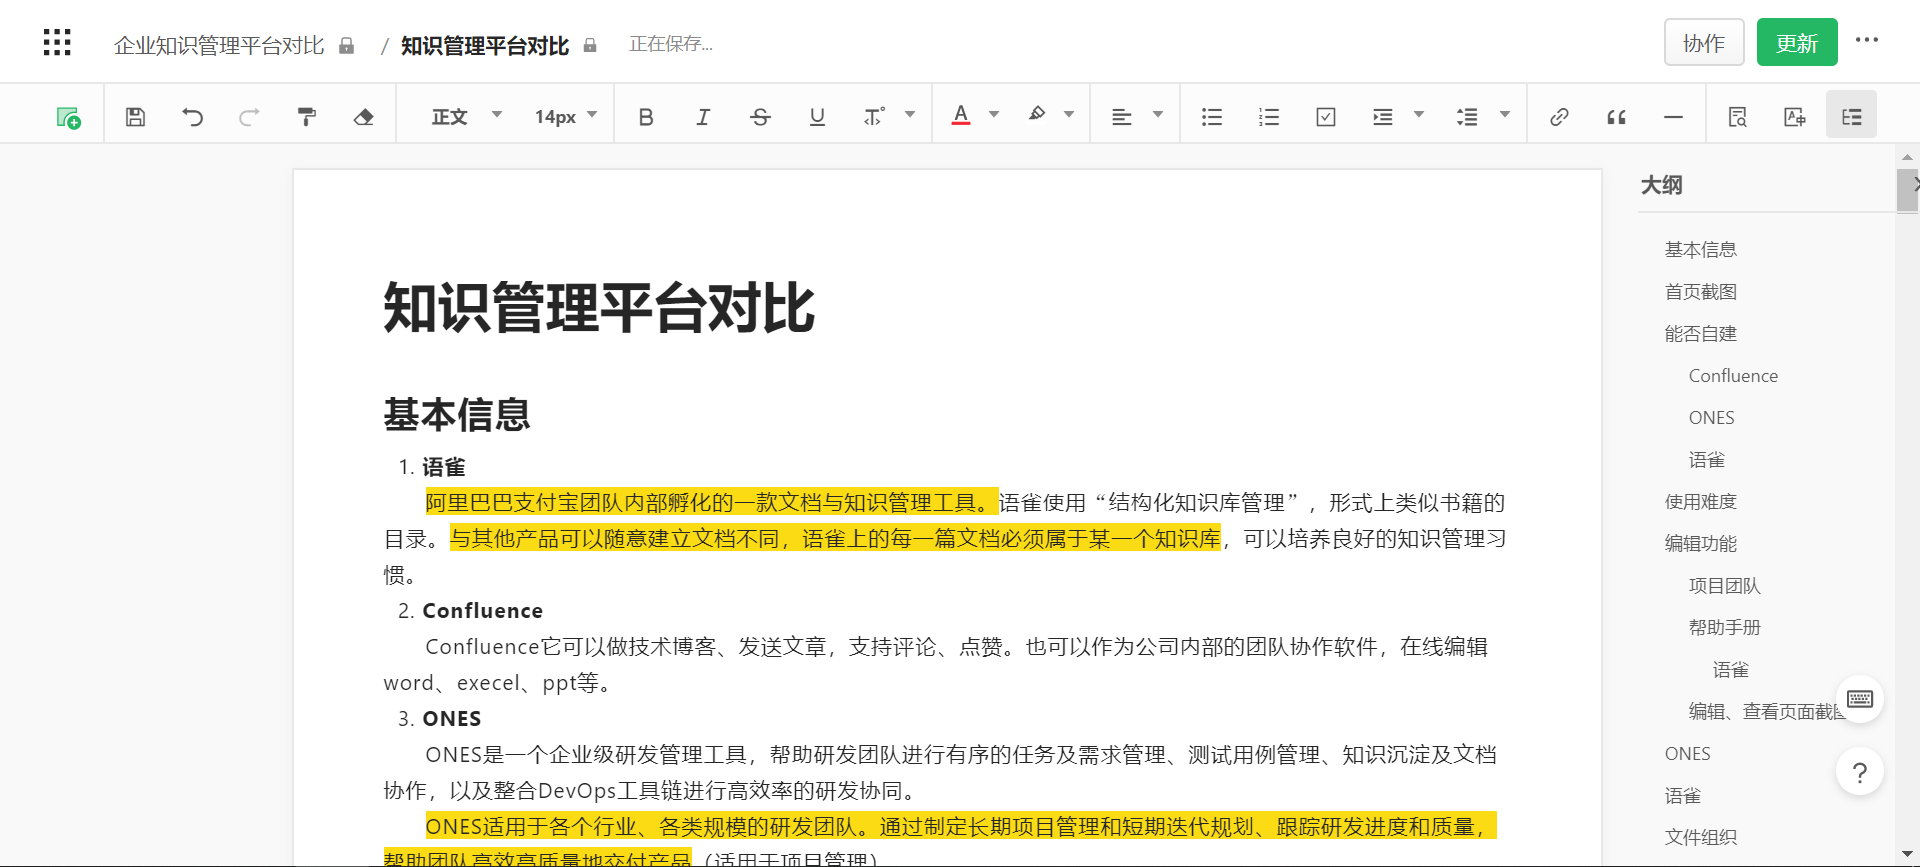Insert a hyperlink

(1559, 117)
